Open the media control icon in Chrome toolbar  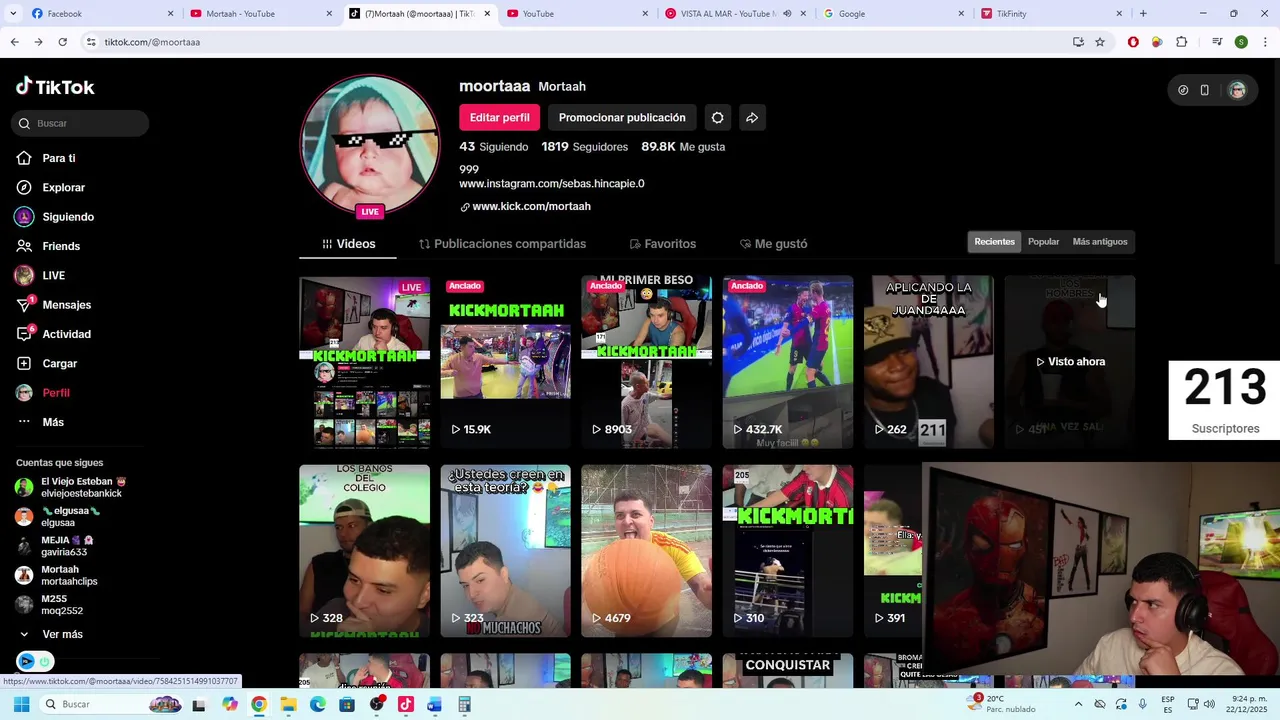point(1217,42)
